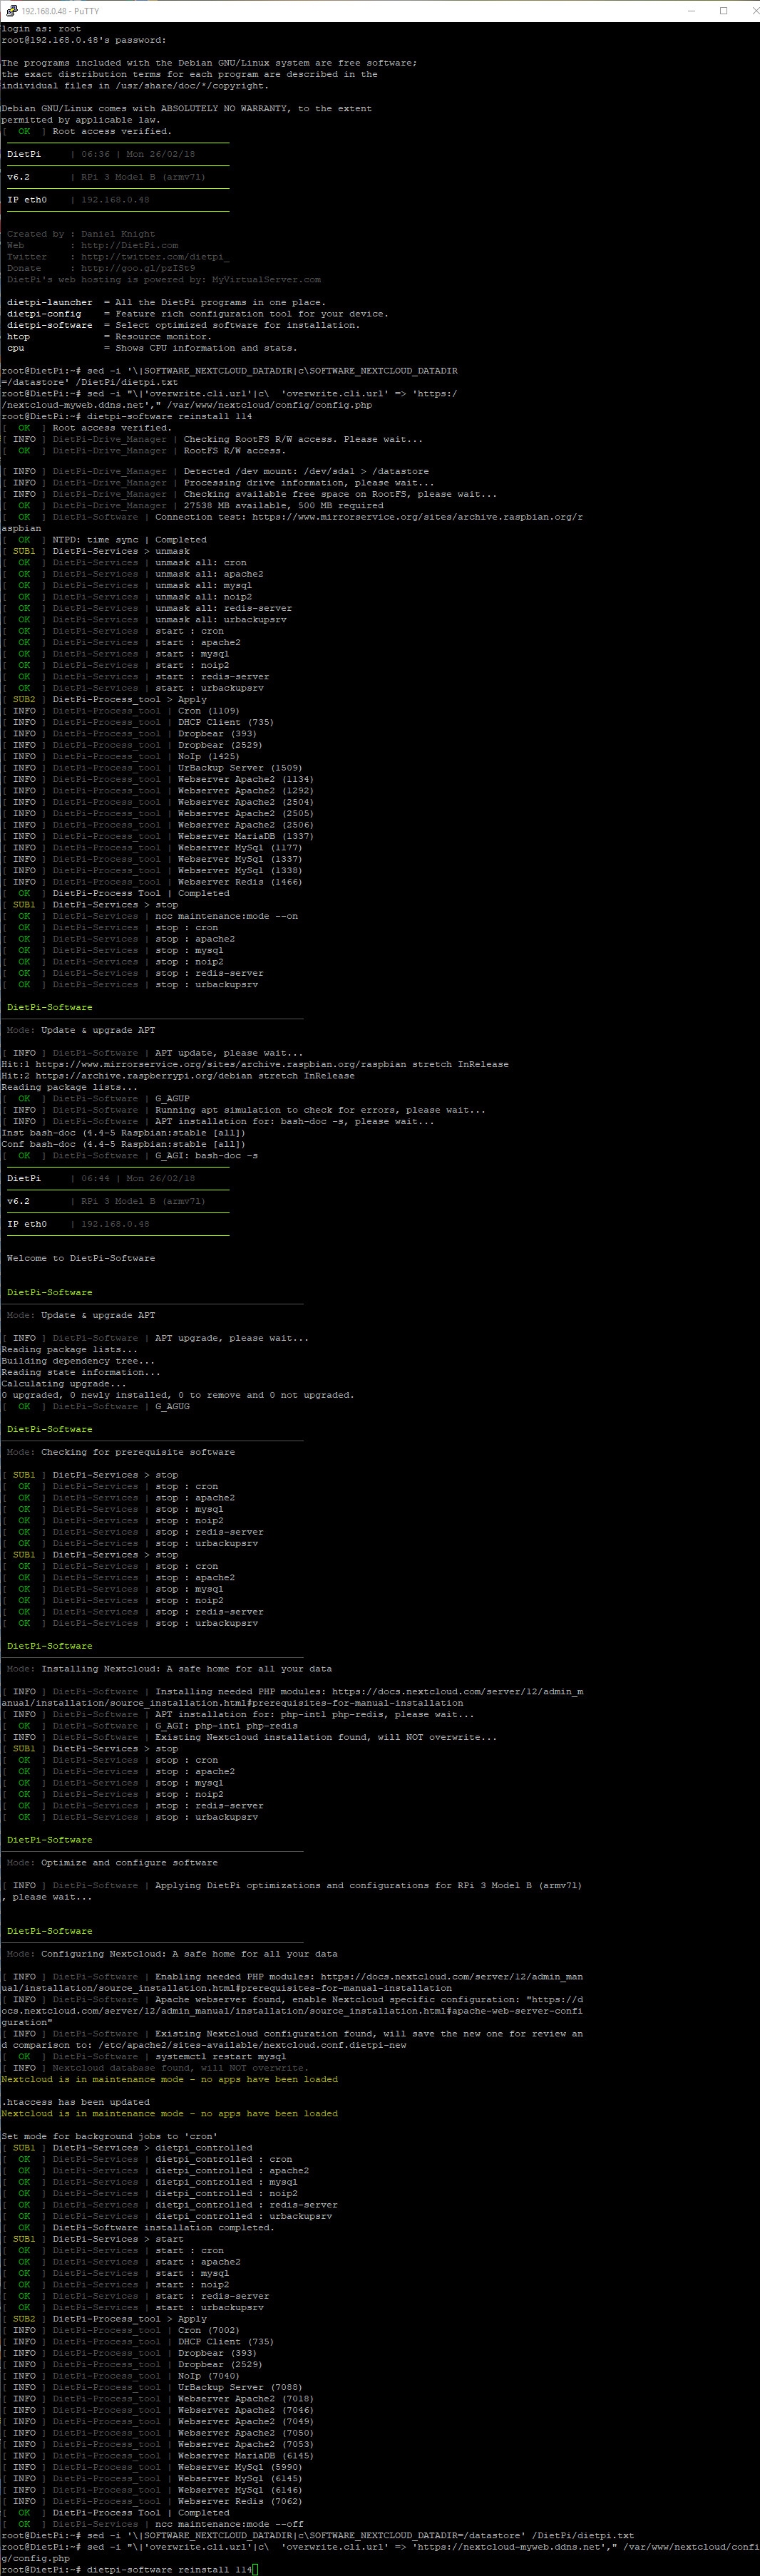This screenshot has height=2576, width=760.
Task: Click the 'dietpi_controlled : apache2' line
Action: (x=156, y=2170)
